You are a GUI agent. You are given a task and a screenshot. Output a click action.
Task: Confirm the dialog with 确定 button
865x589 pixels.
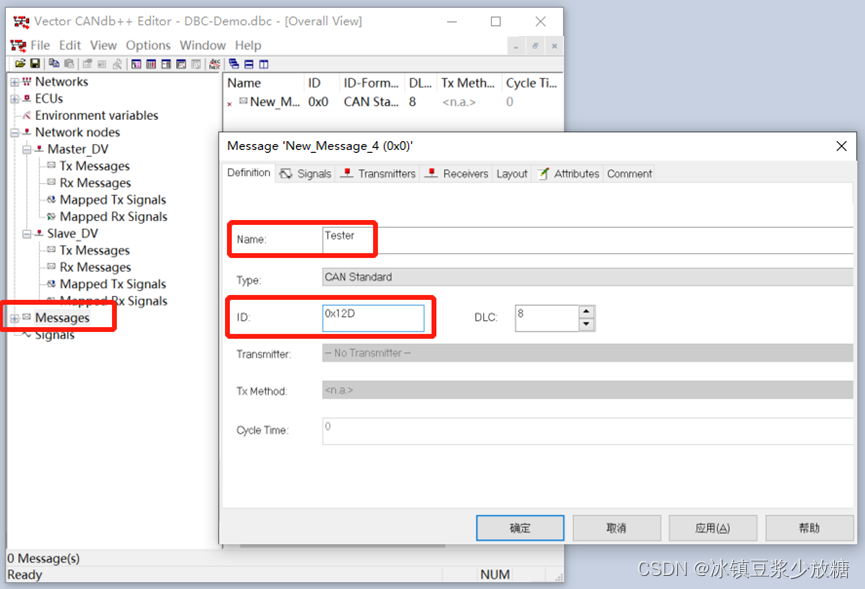[x=520, y=528]
